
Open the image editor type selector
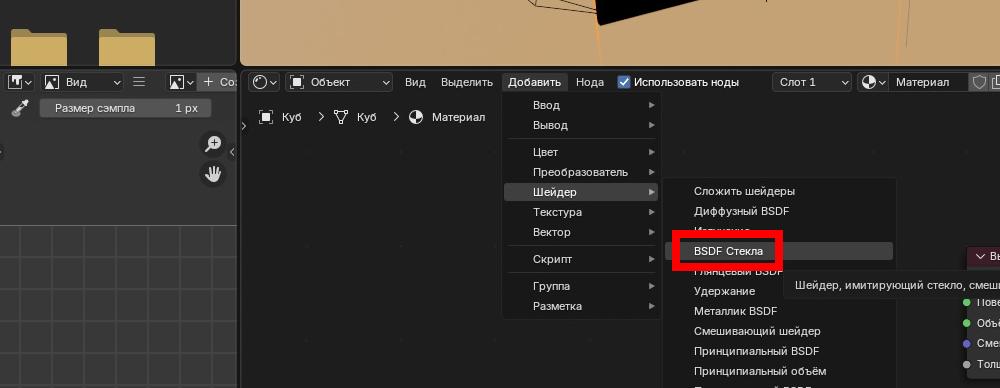[x=20, y=82]
